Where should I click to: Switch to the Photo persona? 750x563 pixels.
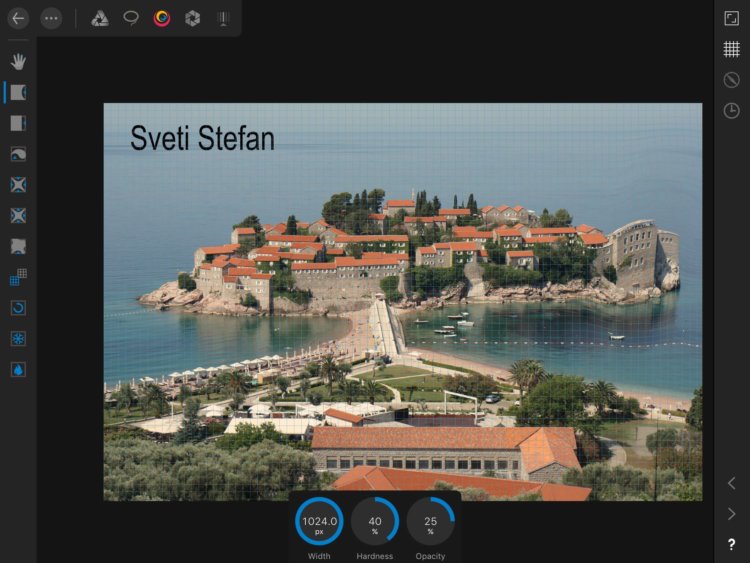[100, 19]
